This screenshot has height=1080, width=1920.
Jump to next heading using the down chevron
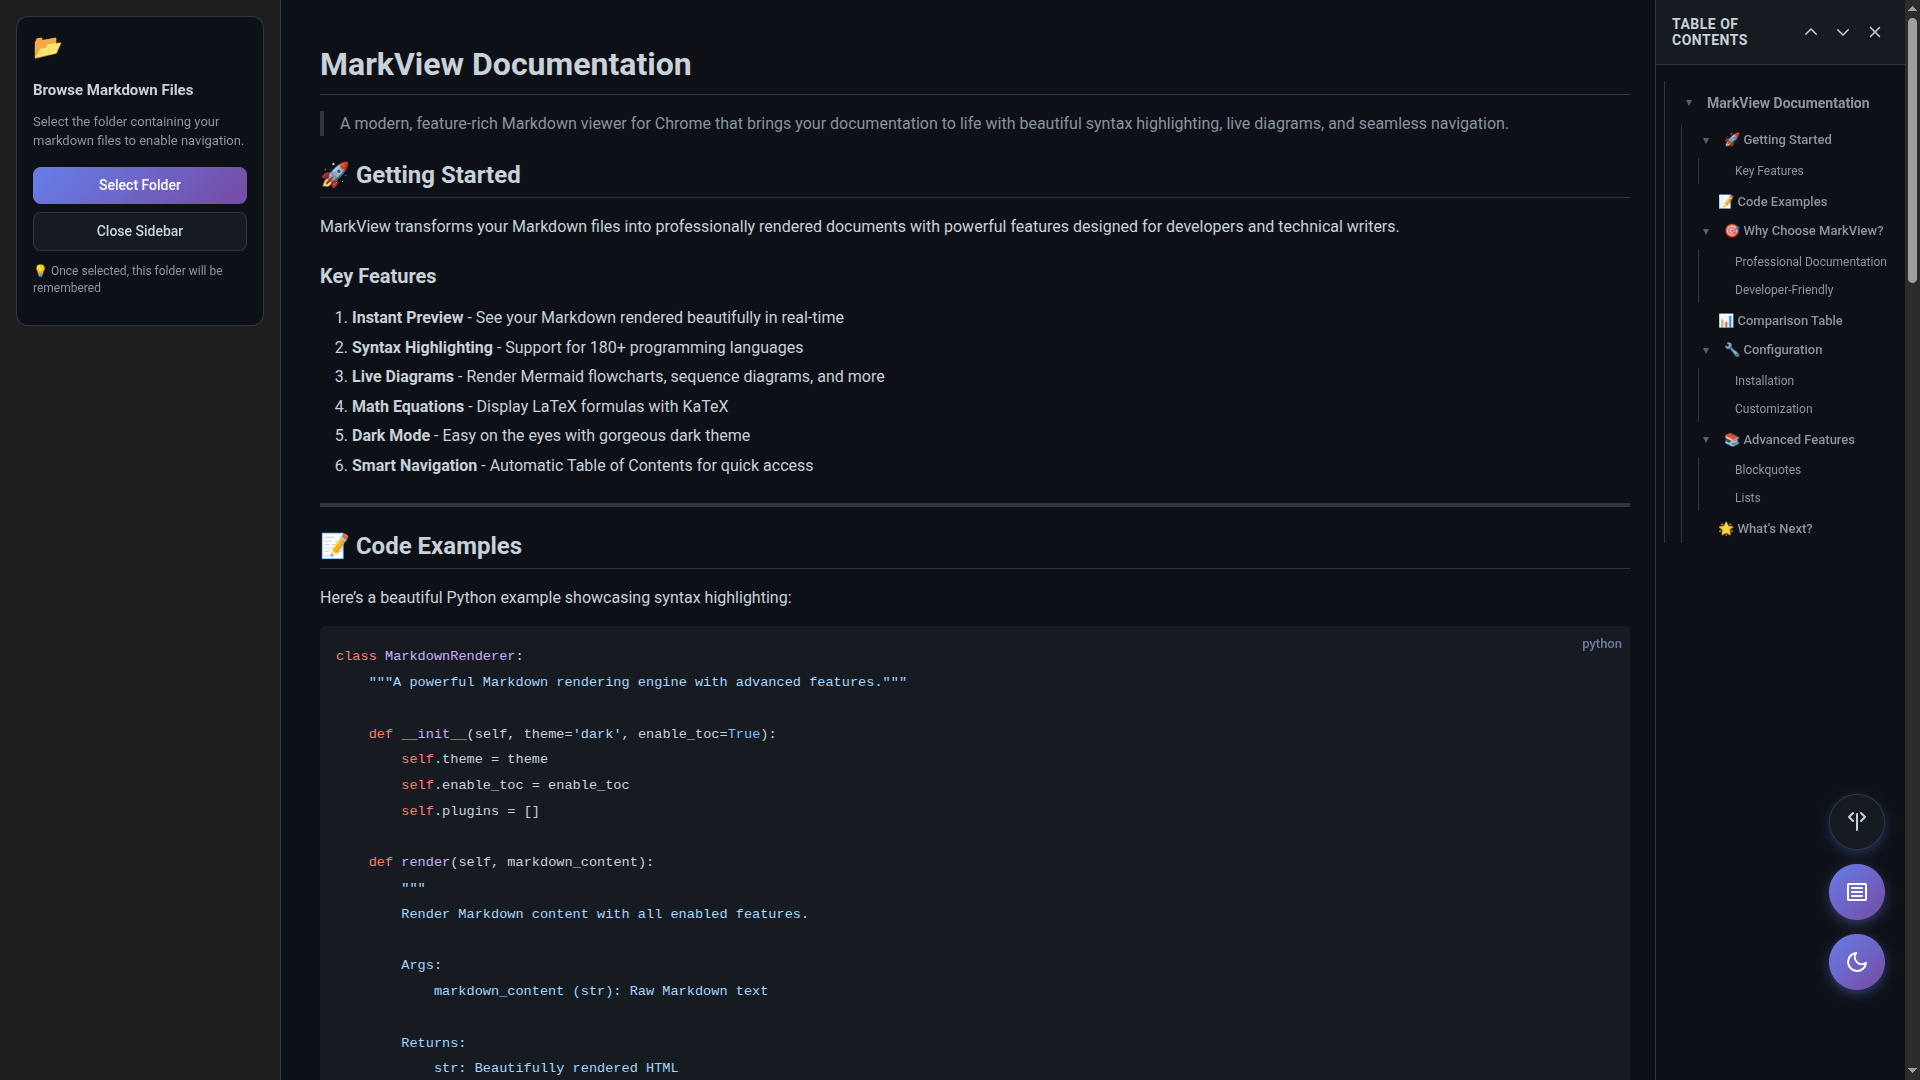1842,31
